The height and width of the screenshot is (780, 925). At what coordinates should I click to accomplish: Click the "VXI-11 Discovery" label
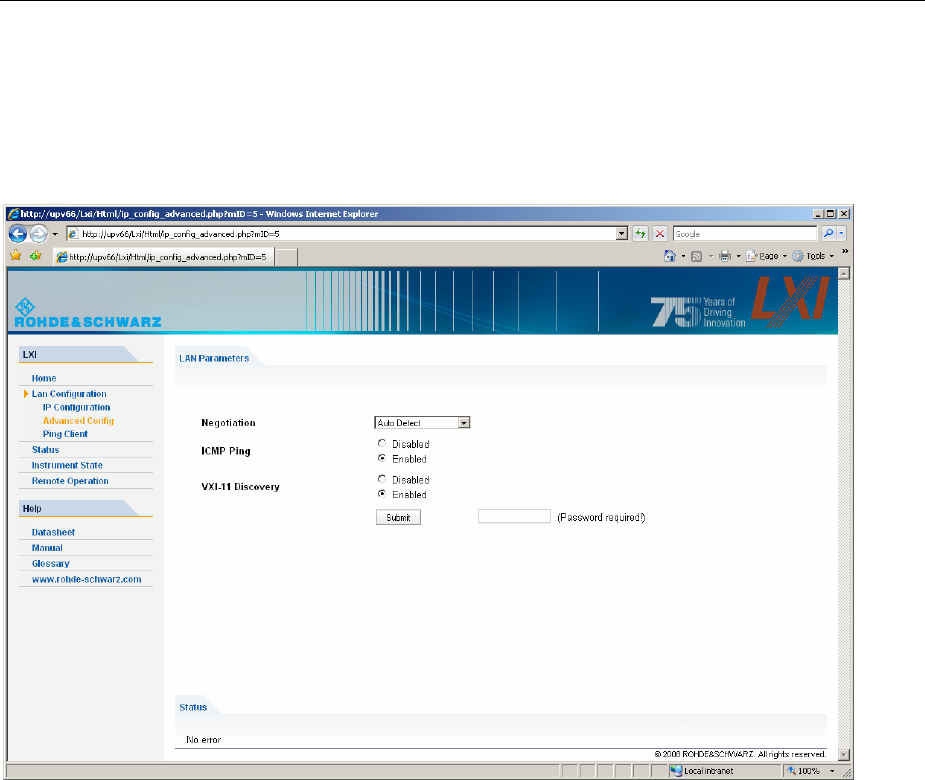240,487
